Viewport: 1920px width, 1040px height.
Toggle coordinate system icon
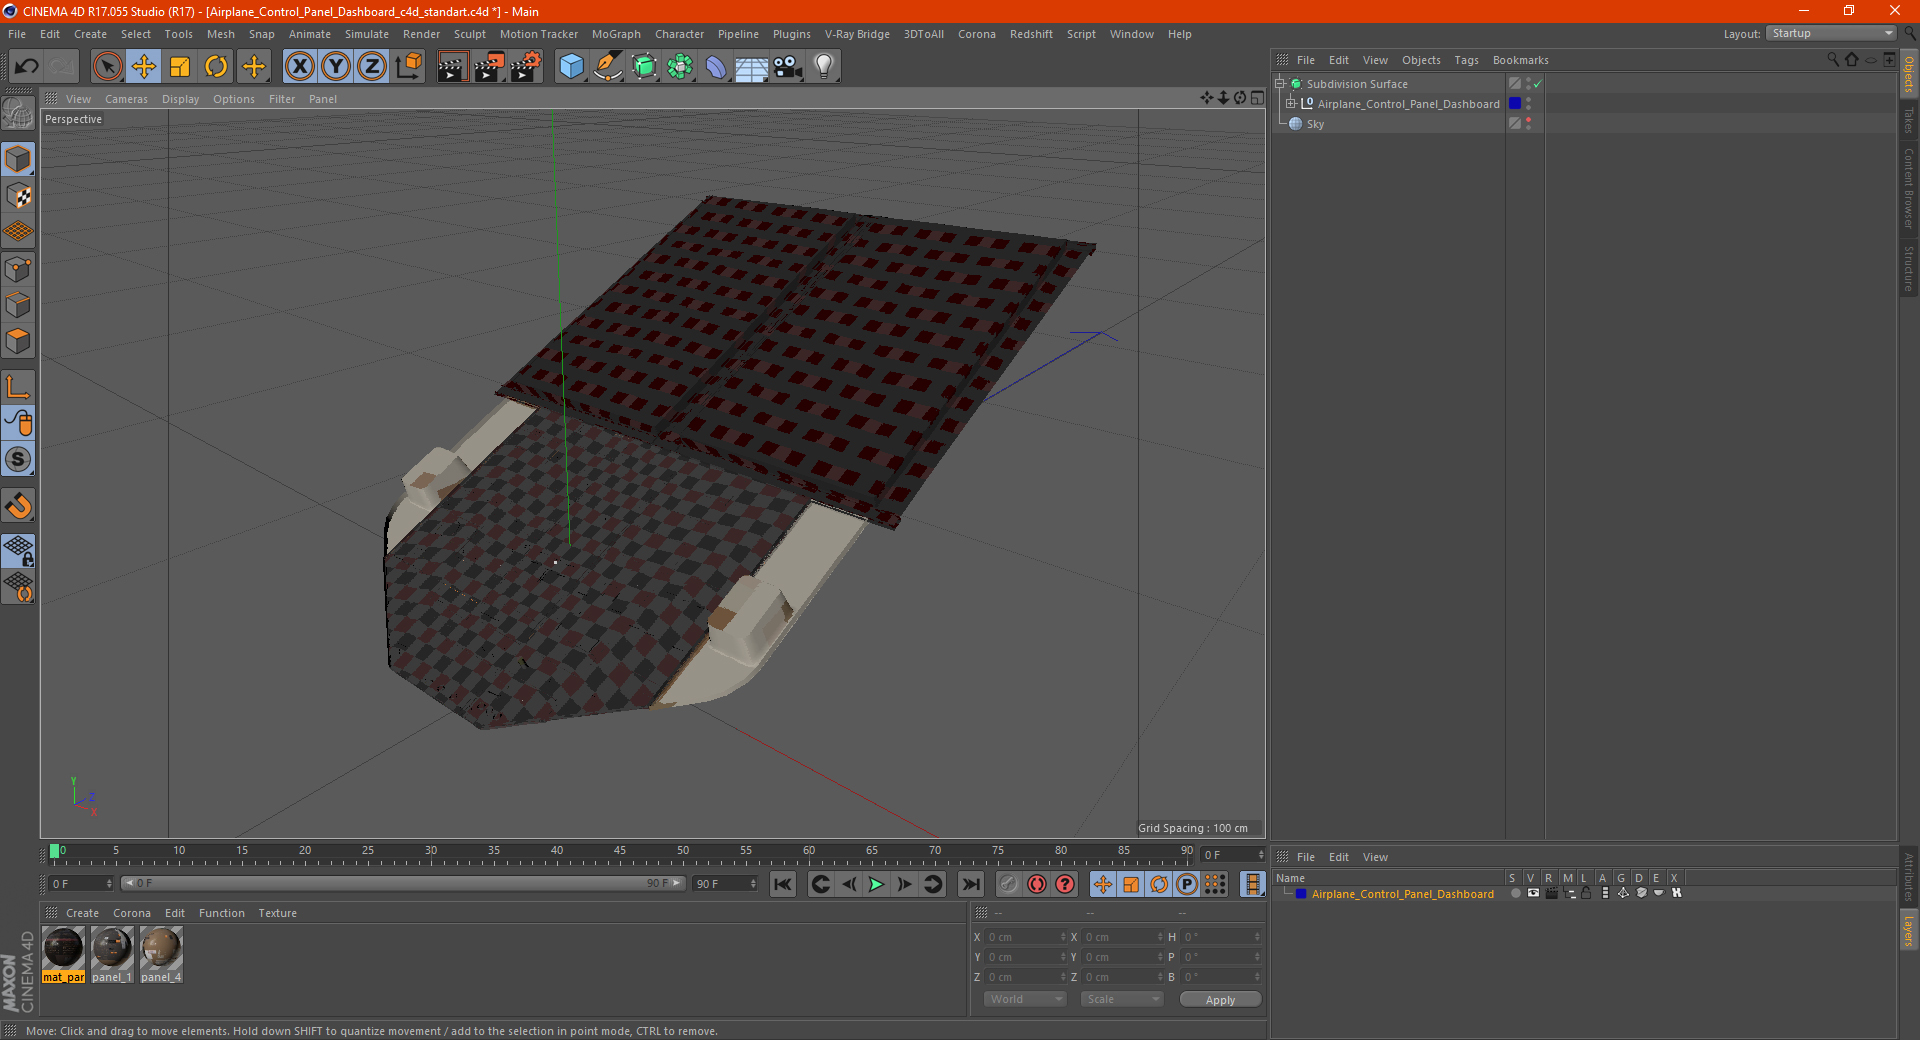409,67
